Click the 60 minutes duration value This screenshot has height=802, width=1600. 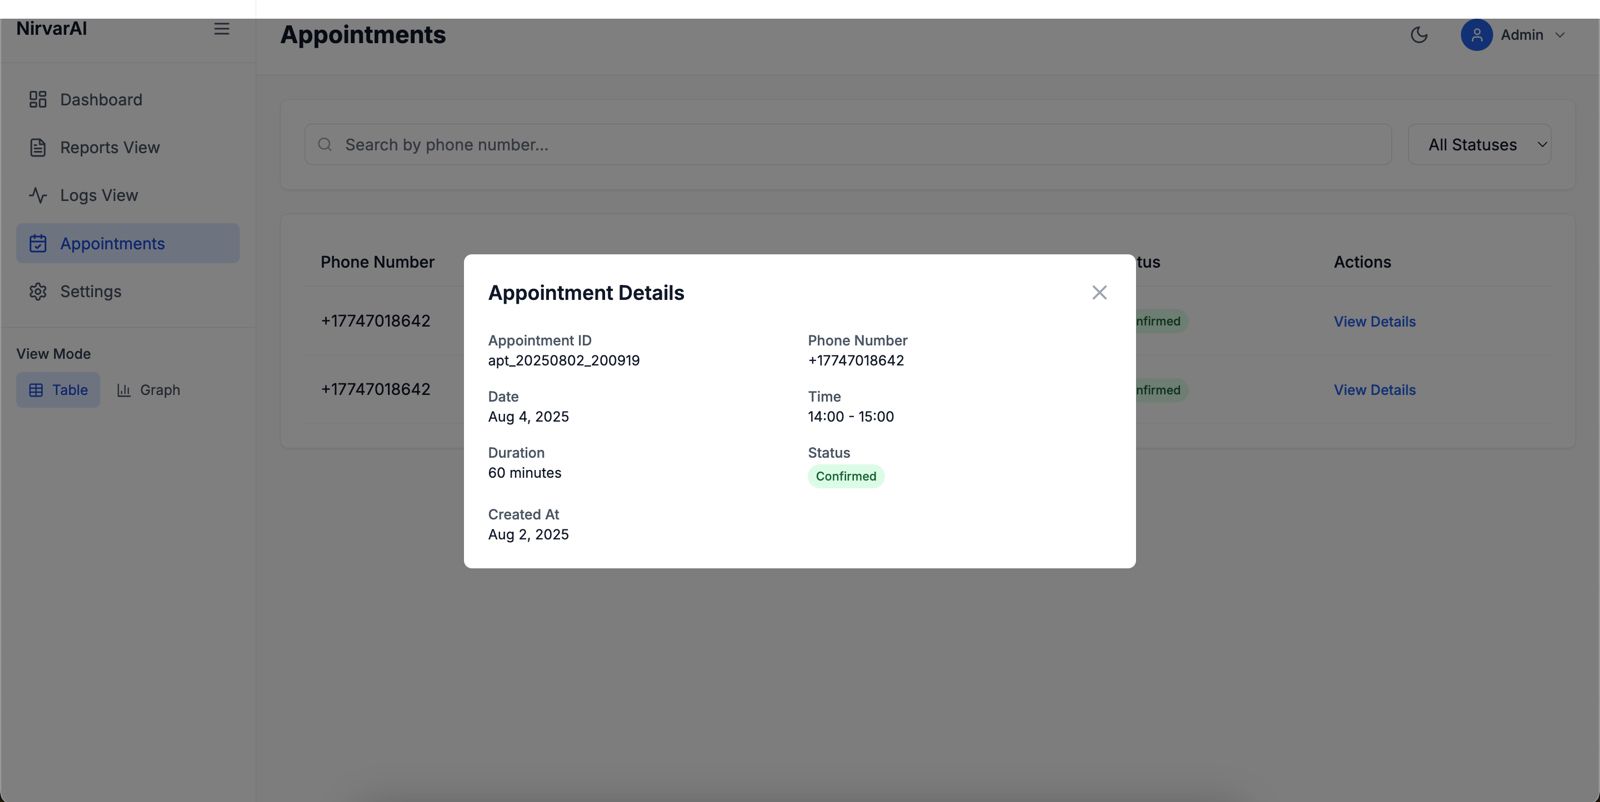525,473
